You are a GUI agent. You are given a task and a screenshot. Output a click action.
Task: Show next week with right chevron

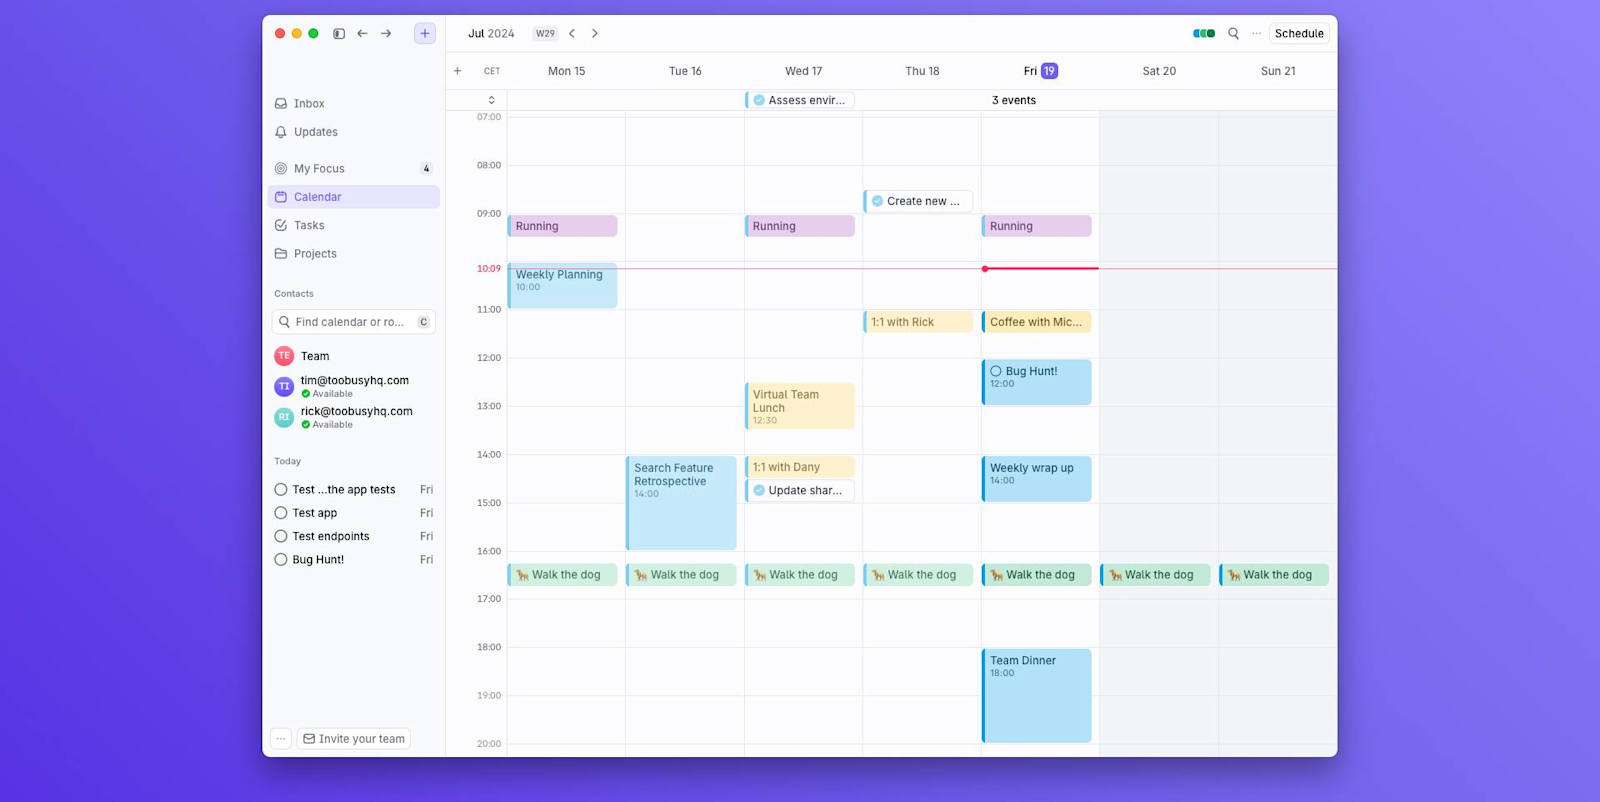(x=595, y=33)
